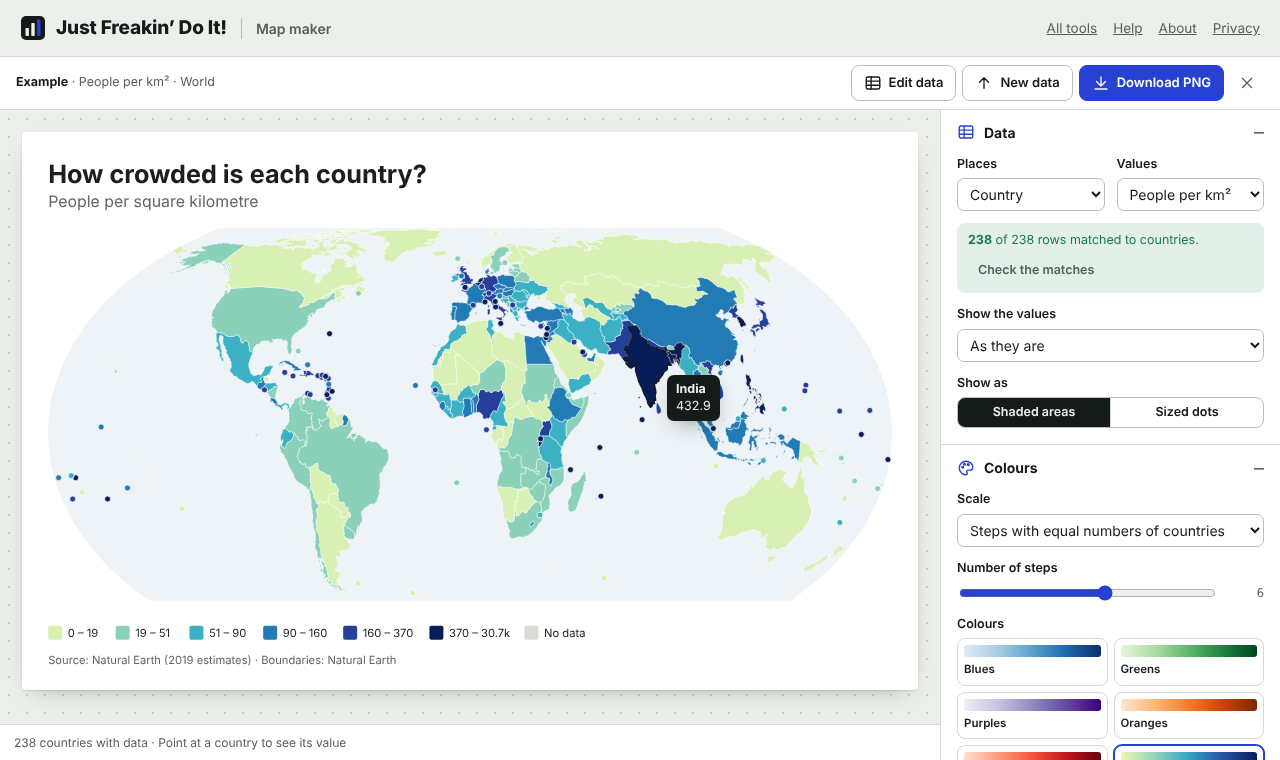Upload a new dataset with New data

click(x=1018, y=83)
